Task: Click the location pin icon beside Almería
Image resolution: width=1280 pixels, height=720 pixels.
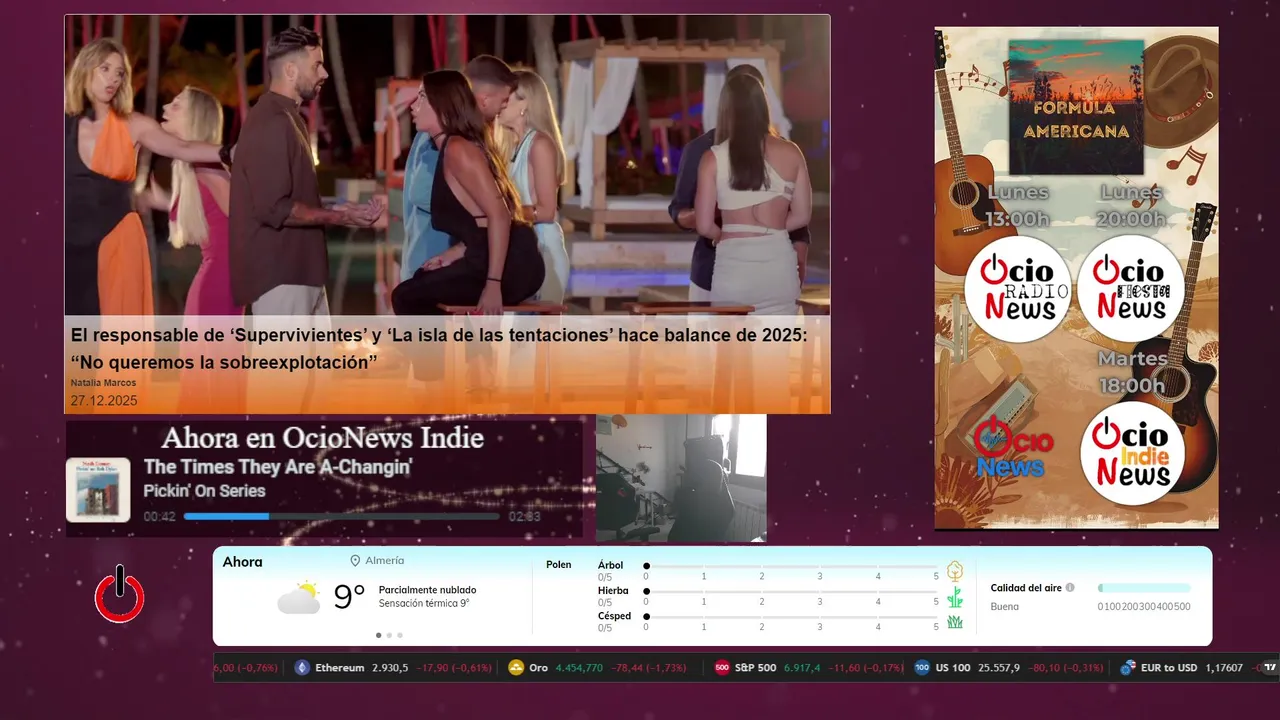Action: pos(355,561)
